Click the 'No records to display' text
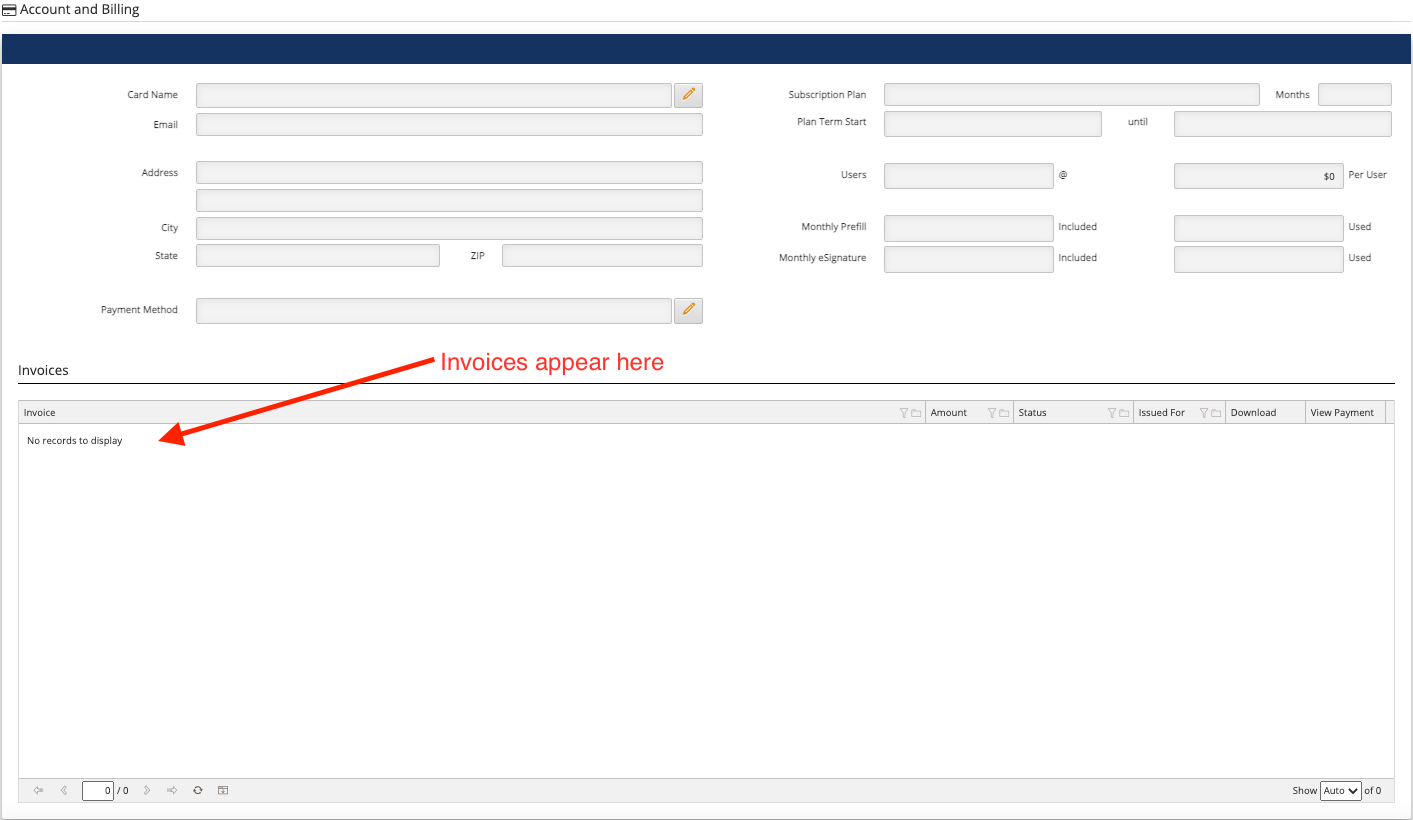This screenshot has width=1413, height=820. [x=75, y=440]
